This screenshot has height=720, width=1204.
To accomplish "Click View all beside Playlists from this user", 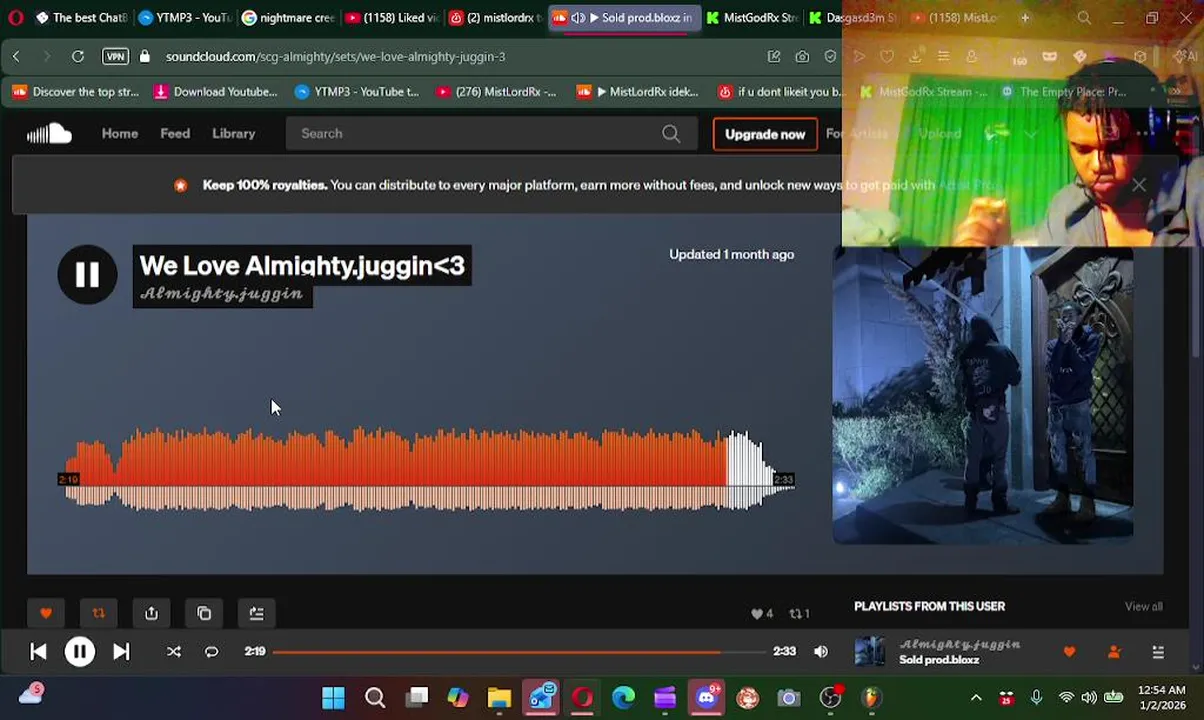I will [x=1143, y=607].
